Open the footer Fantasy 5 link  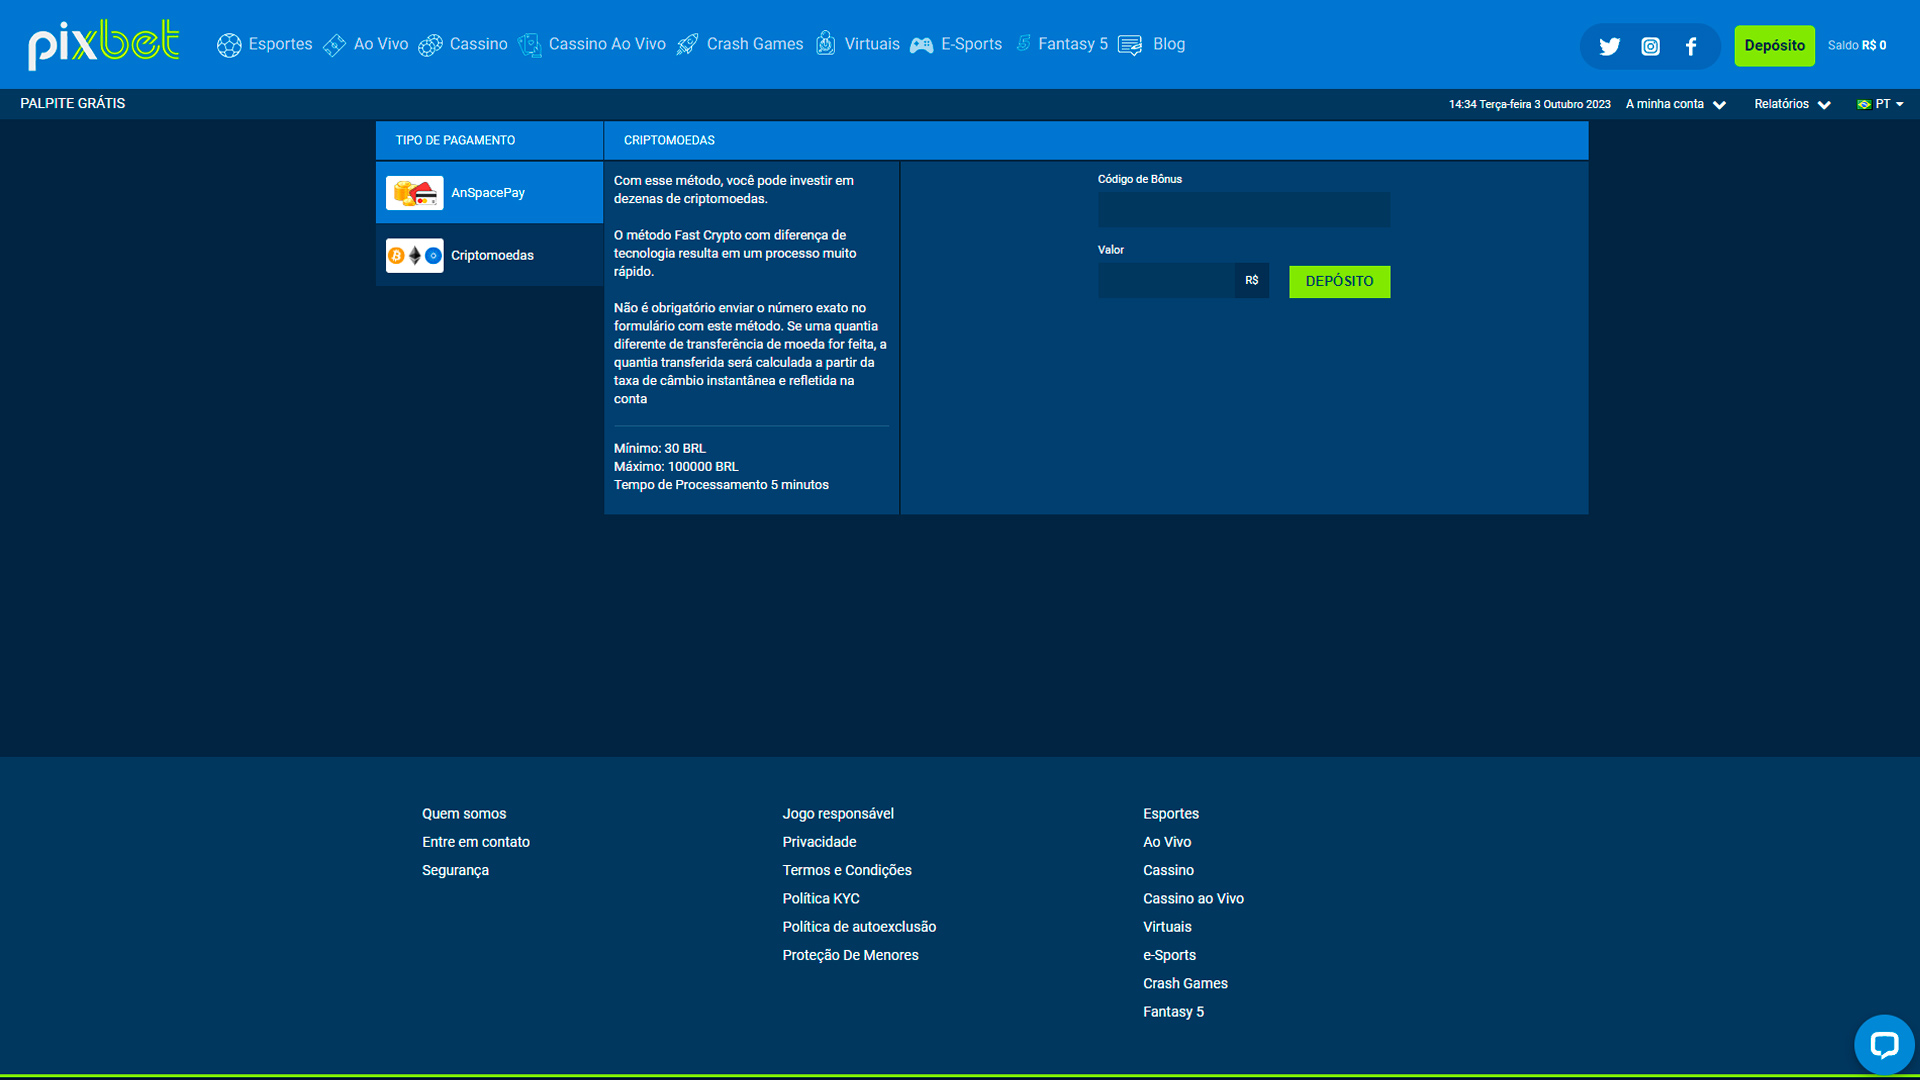click(1173, 1012)
